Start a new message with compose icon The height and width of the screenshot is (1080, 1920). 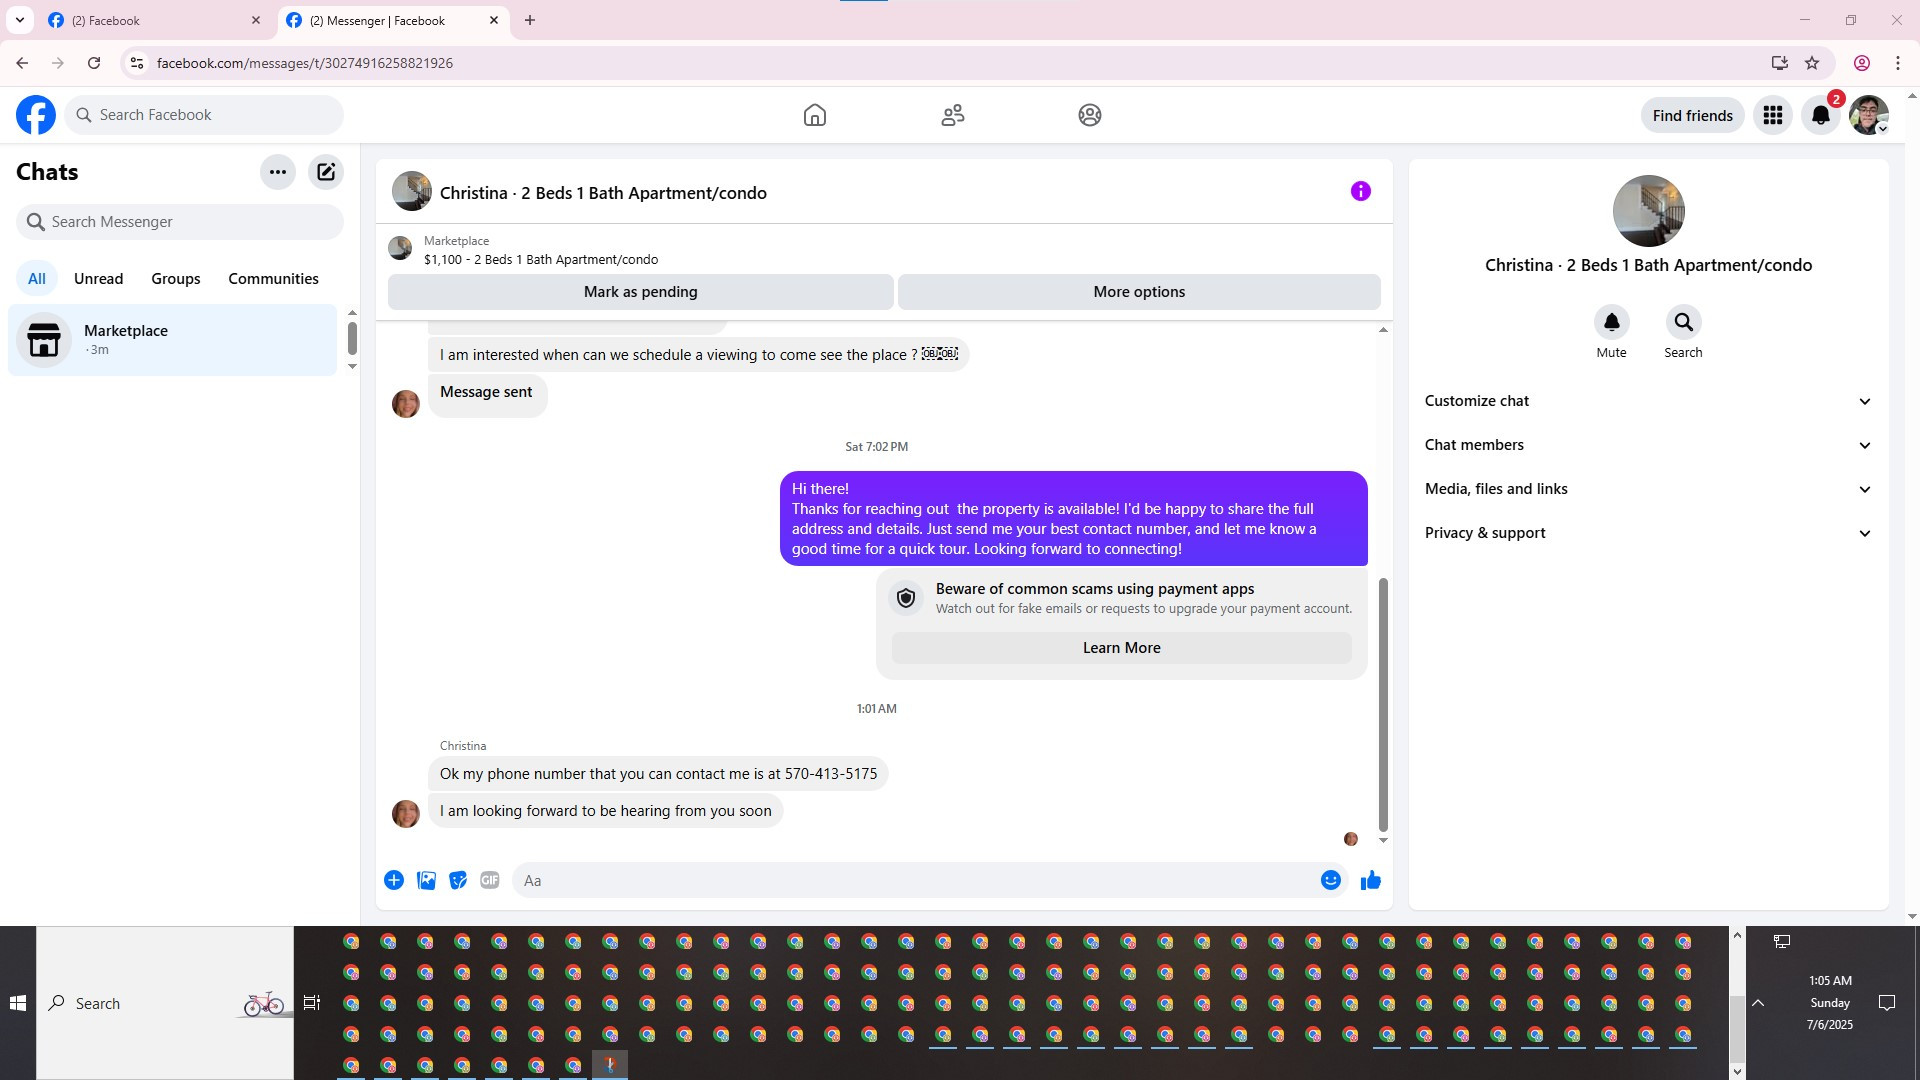[326, 172]
